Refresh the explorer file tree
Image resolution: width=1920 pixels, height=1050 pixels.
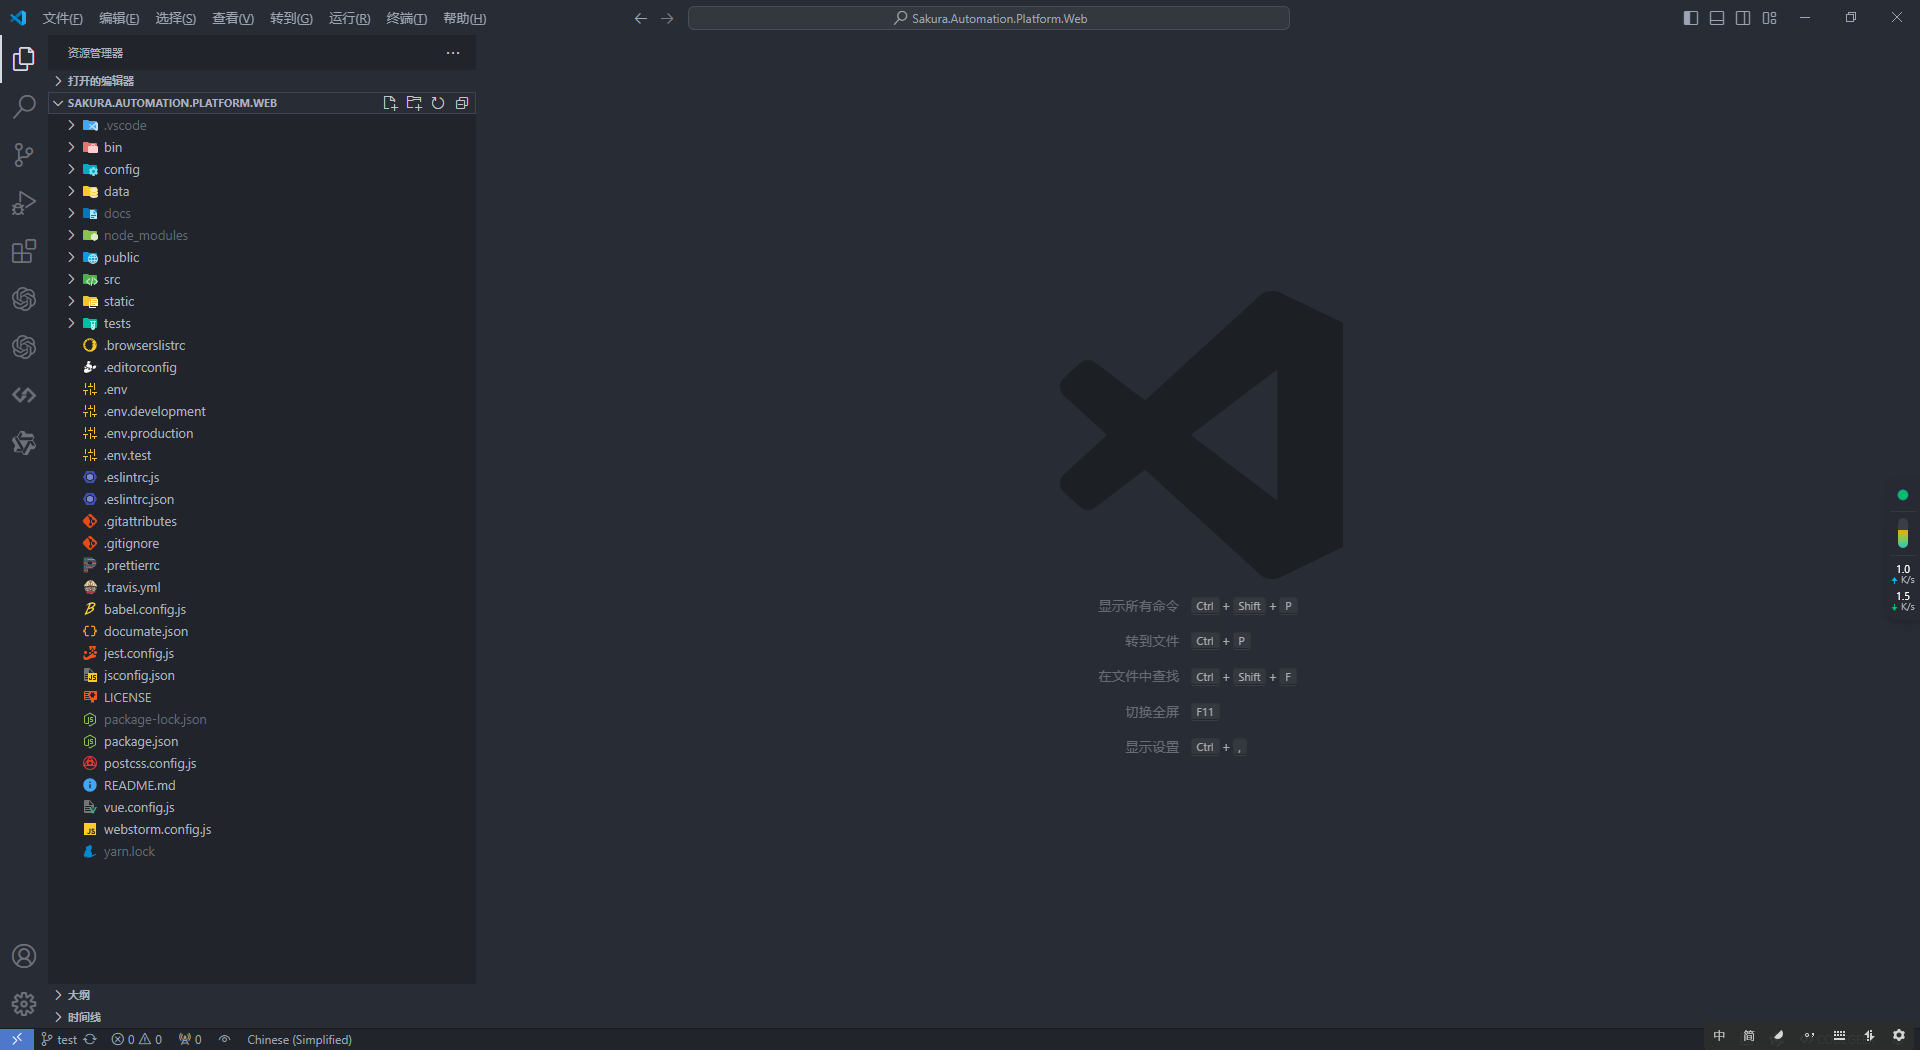438,103
